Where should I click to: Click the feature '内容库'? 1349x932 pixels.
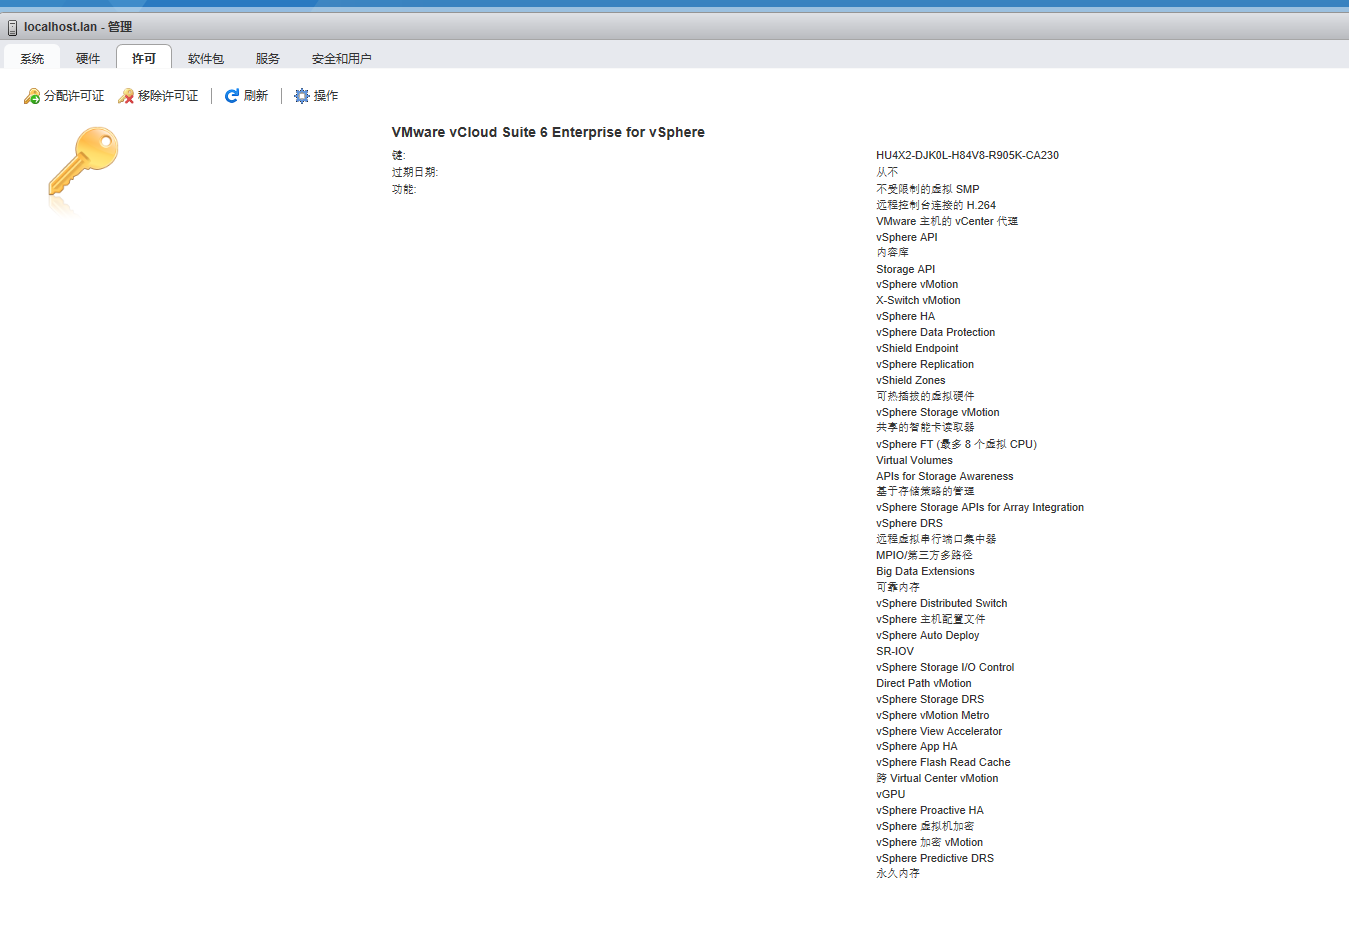pyautogui.click(x=893, y=253)
